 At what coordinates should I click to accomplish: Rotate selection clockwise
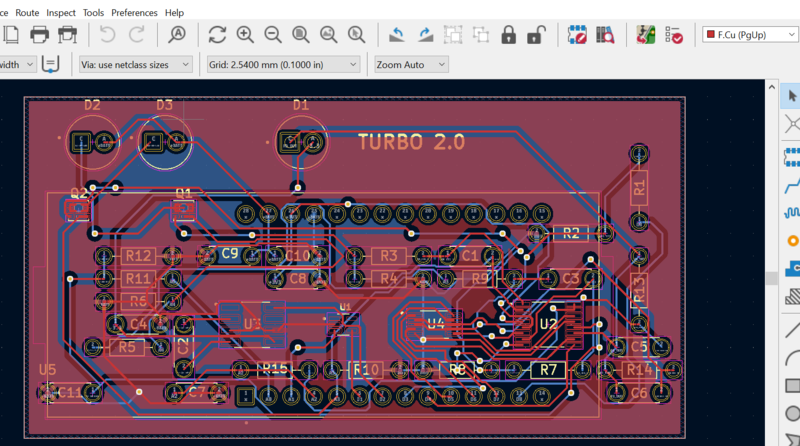click(x=425, y=35)
